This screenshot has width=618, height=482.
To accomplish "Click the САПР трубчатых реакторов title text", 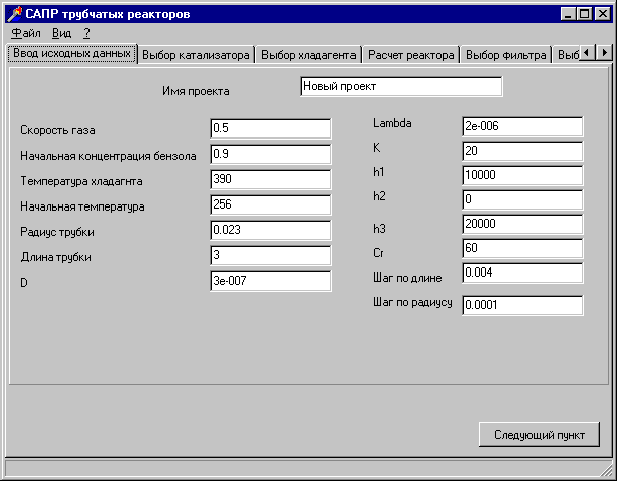I will pyautogui.click(x=108, y=14).
